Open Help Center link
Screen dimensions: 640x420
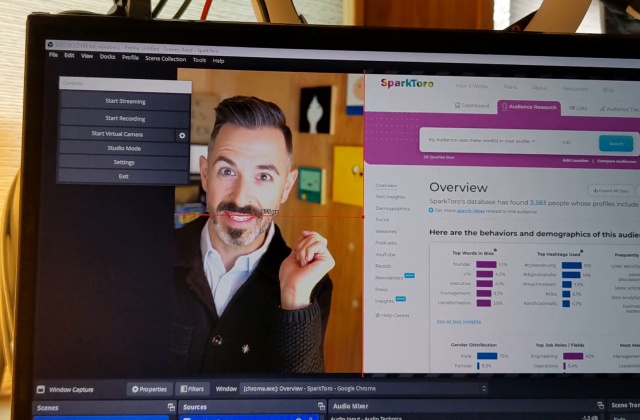[x=392, y=315]
